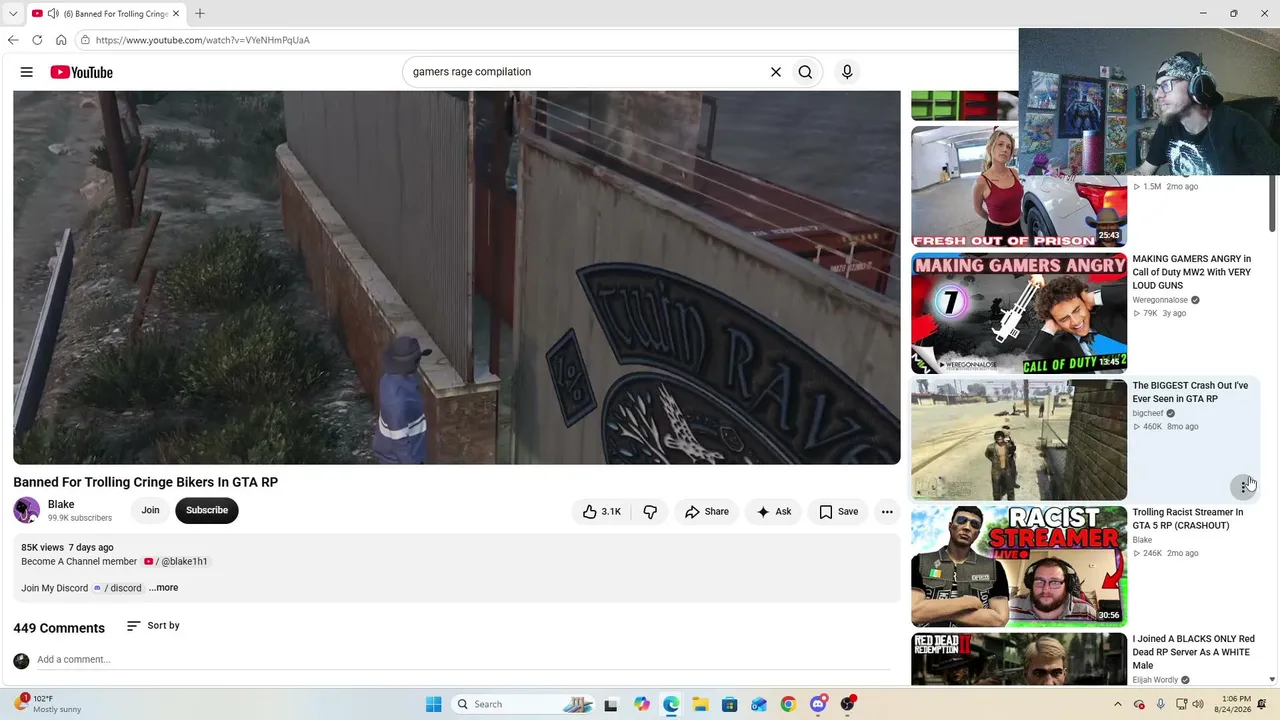Open more actions ellipsis under the video

click(x=887, y=511)
